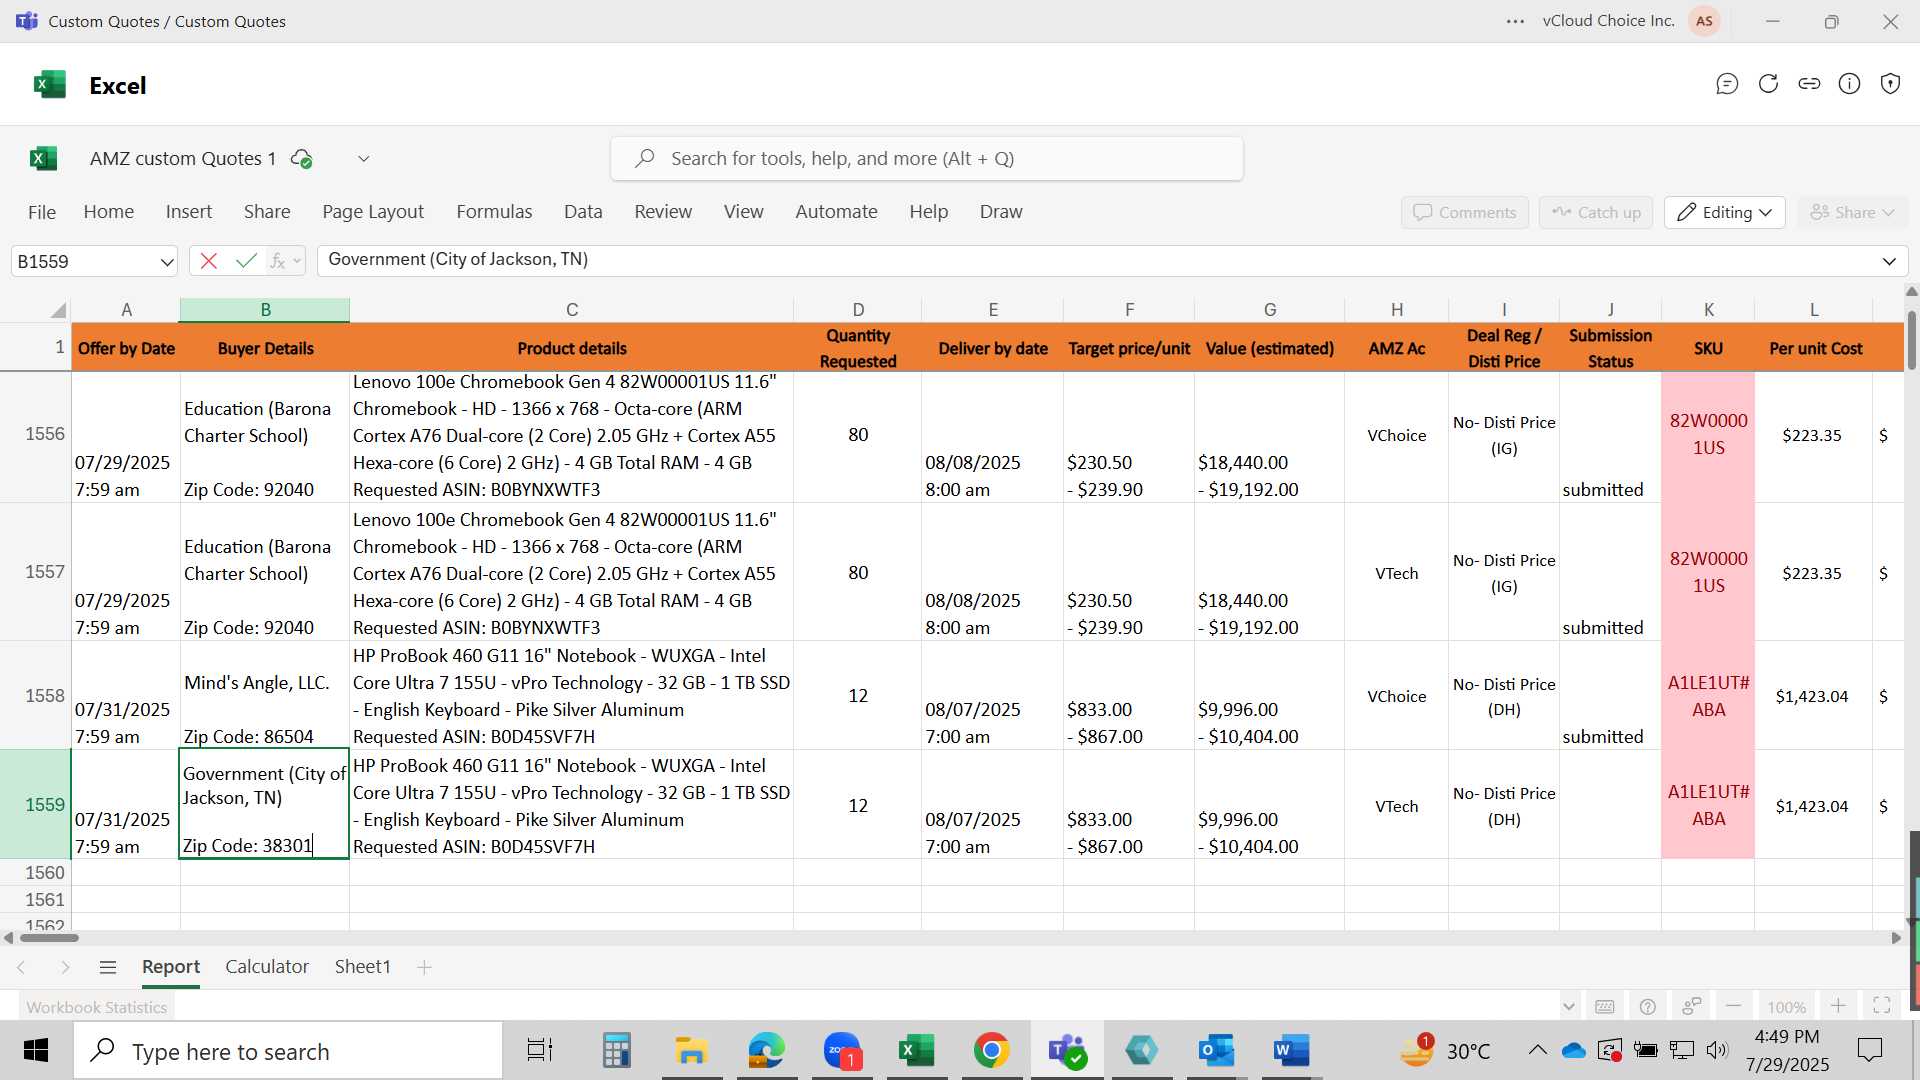Open the Windows Start menu
This screenshot has height=1080, width=1920.
(x=36, y=1051)
